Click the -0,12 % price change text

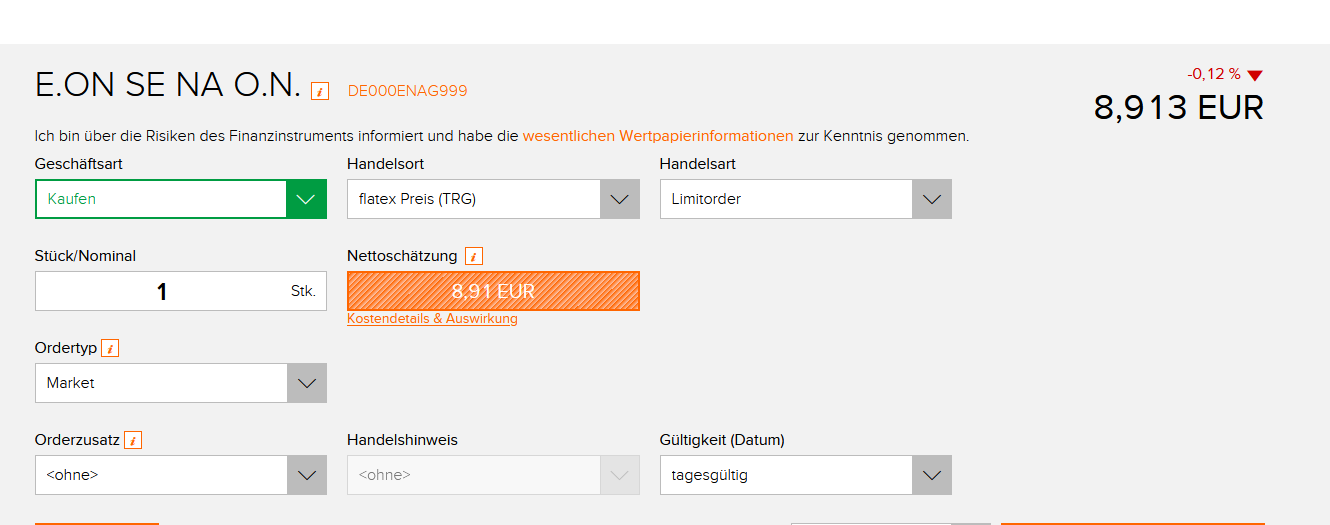pos(1213,74)
